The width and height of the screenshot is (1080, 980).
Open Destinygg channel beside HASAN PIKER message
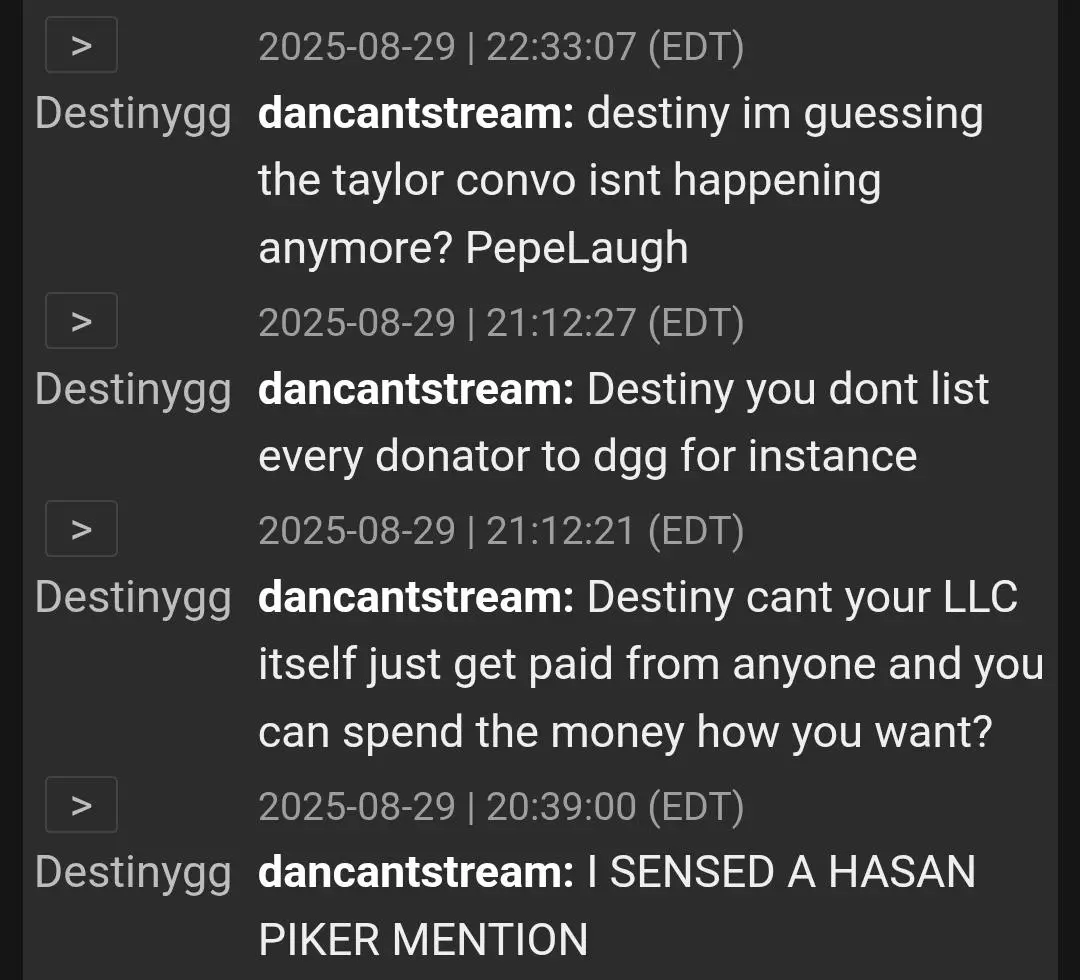coord(133,873)
